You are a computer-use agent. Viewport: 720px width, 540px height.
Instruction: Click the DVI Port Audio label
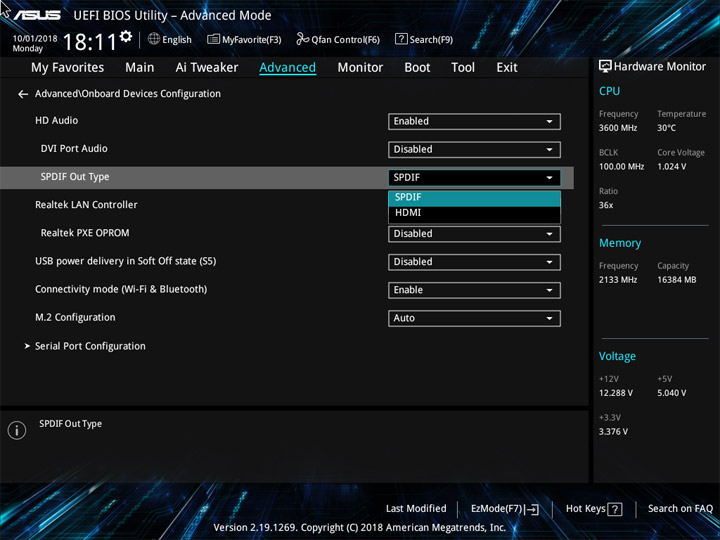click(x=74, y=149)
